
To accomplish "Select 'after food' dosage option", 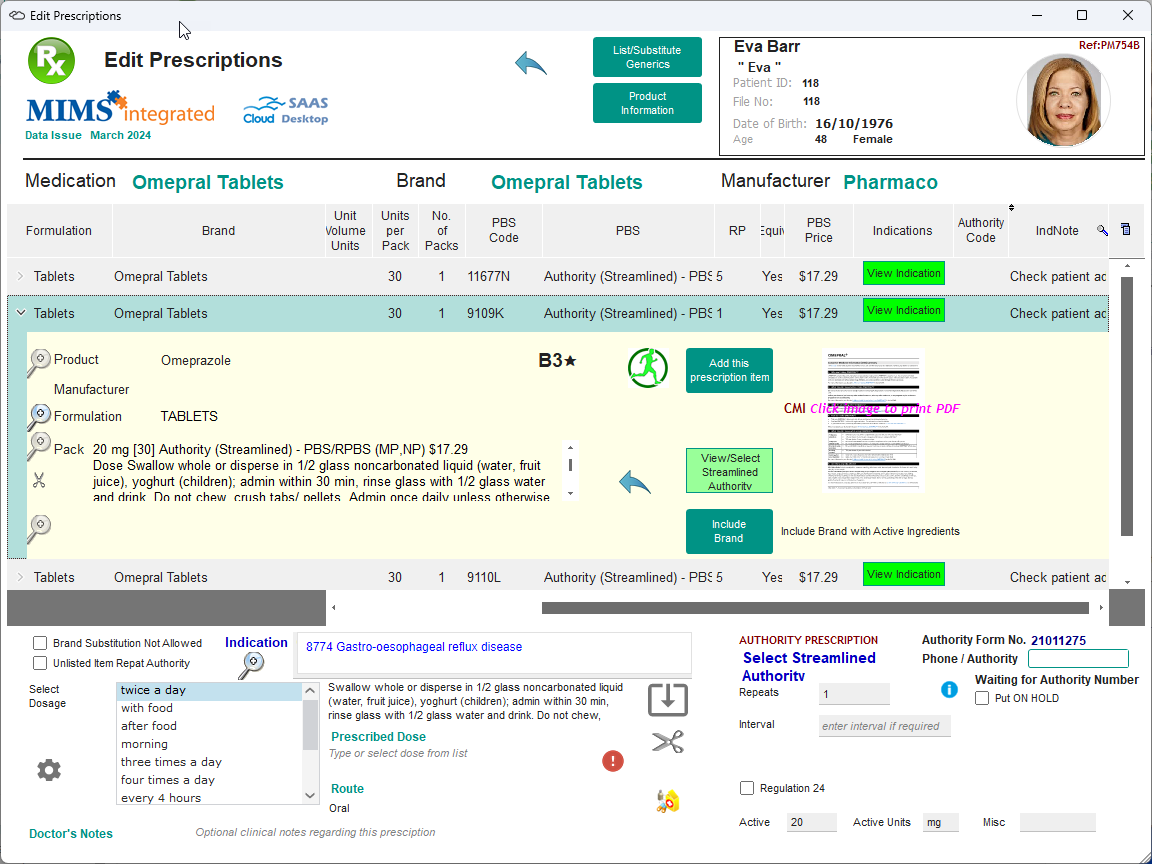I will [x=209, y=726].
